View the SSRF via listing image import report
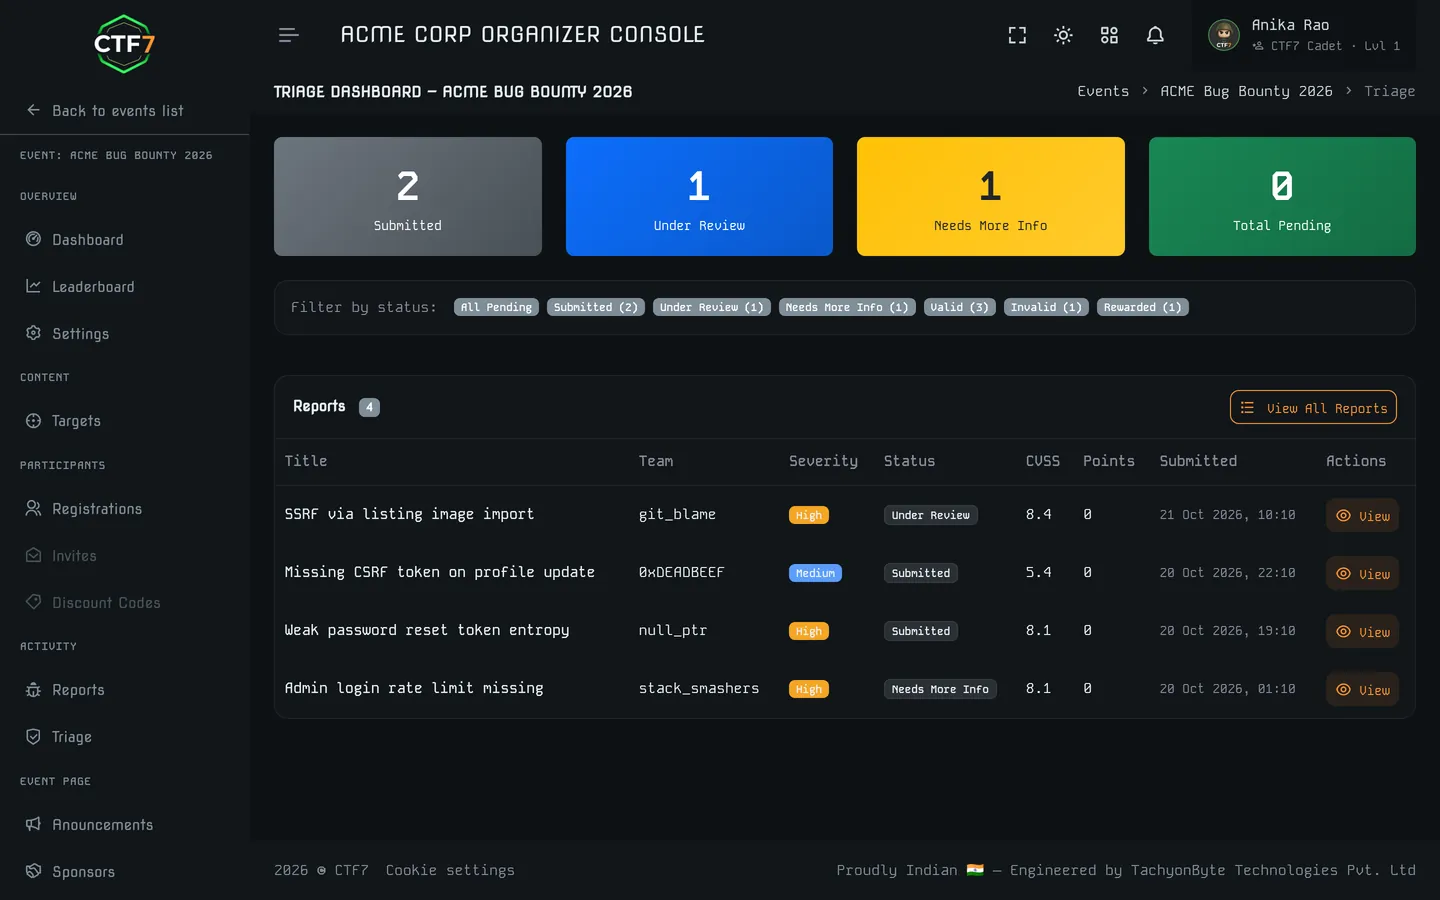Viewport: 1440px width, 900px height. 1362,516
